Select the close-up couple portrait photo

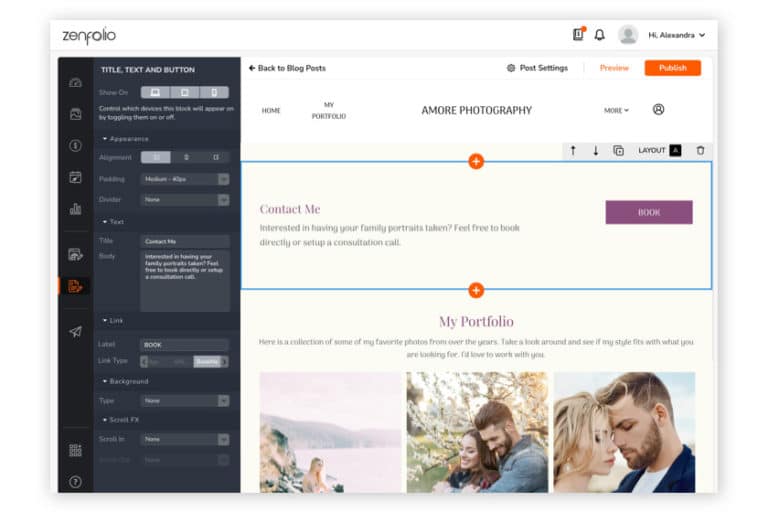(624, 432)
